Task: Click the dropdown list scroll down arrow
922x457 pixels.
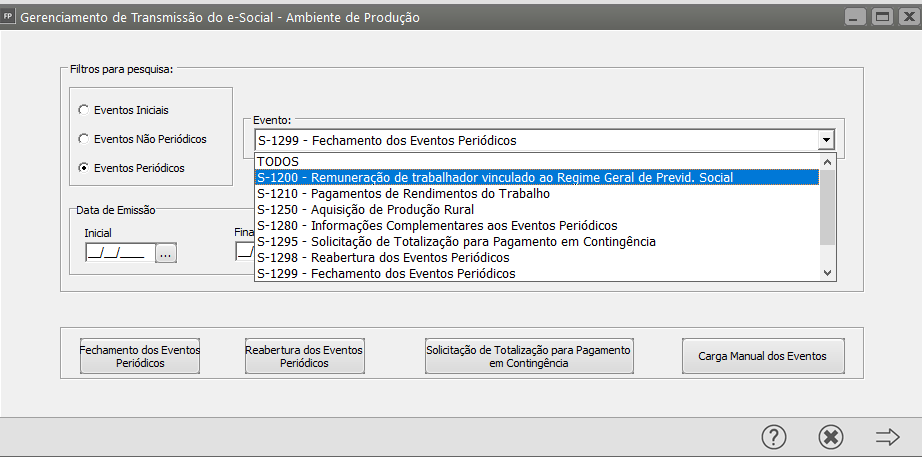Action: 828,273
